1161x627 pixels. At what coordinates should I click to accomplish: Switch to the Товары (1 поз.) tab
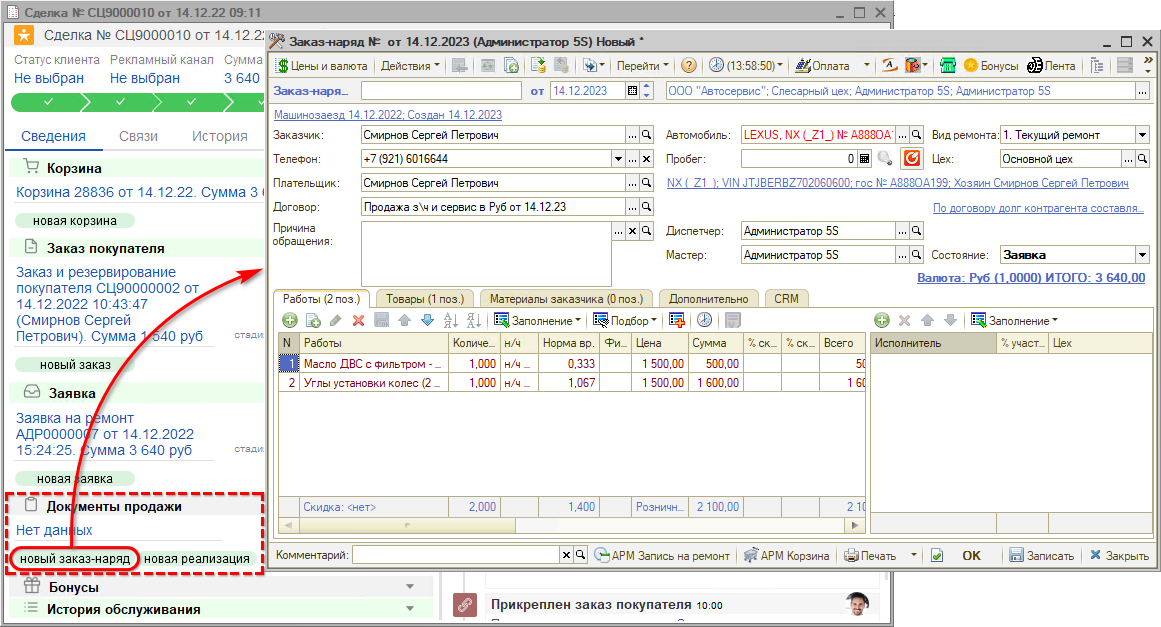pos(425,298)
